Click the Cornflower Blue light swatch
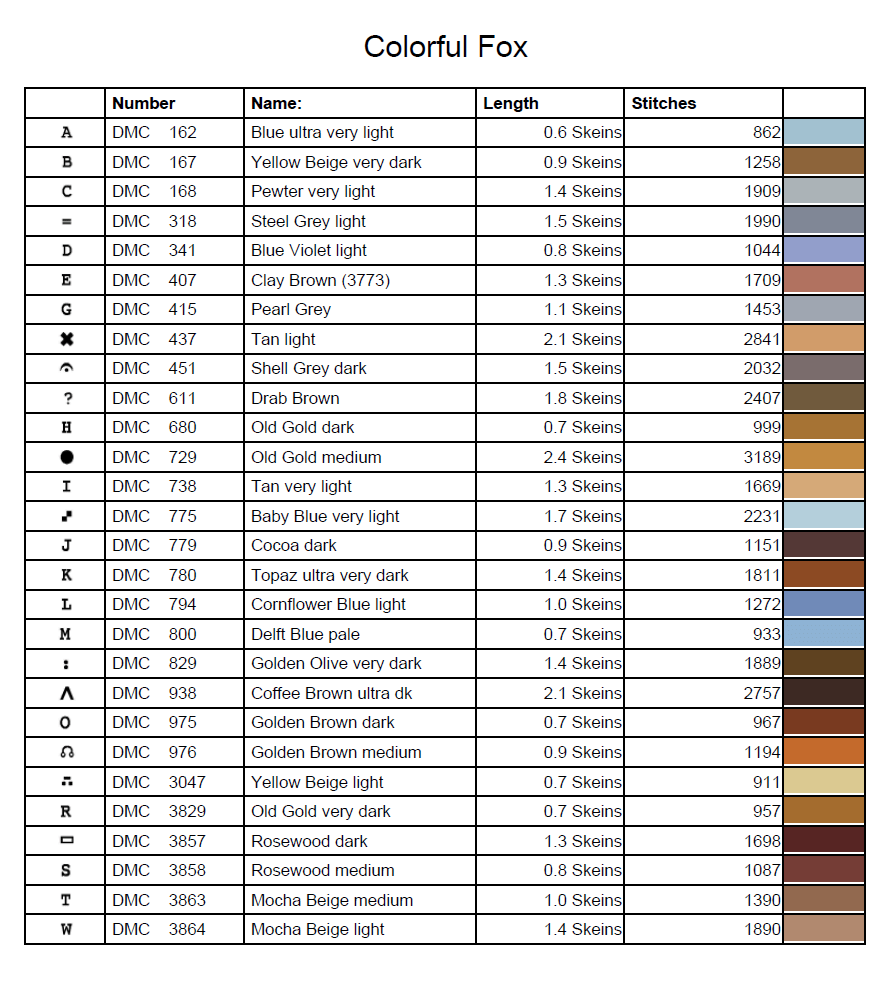This screenshot has height=990, width=881. (823, 605)
